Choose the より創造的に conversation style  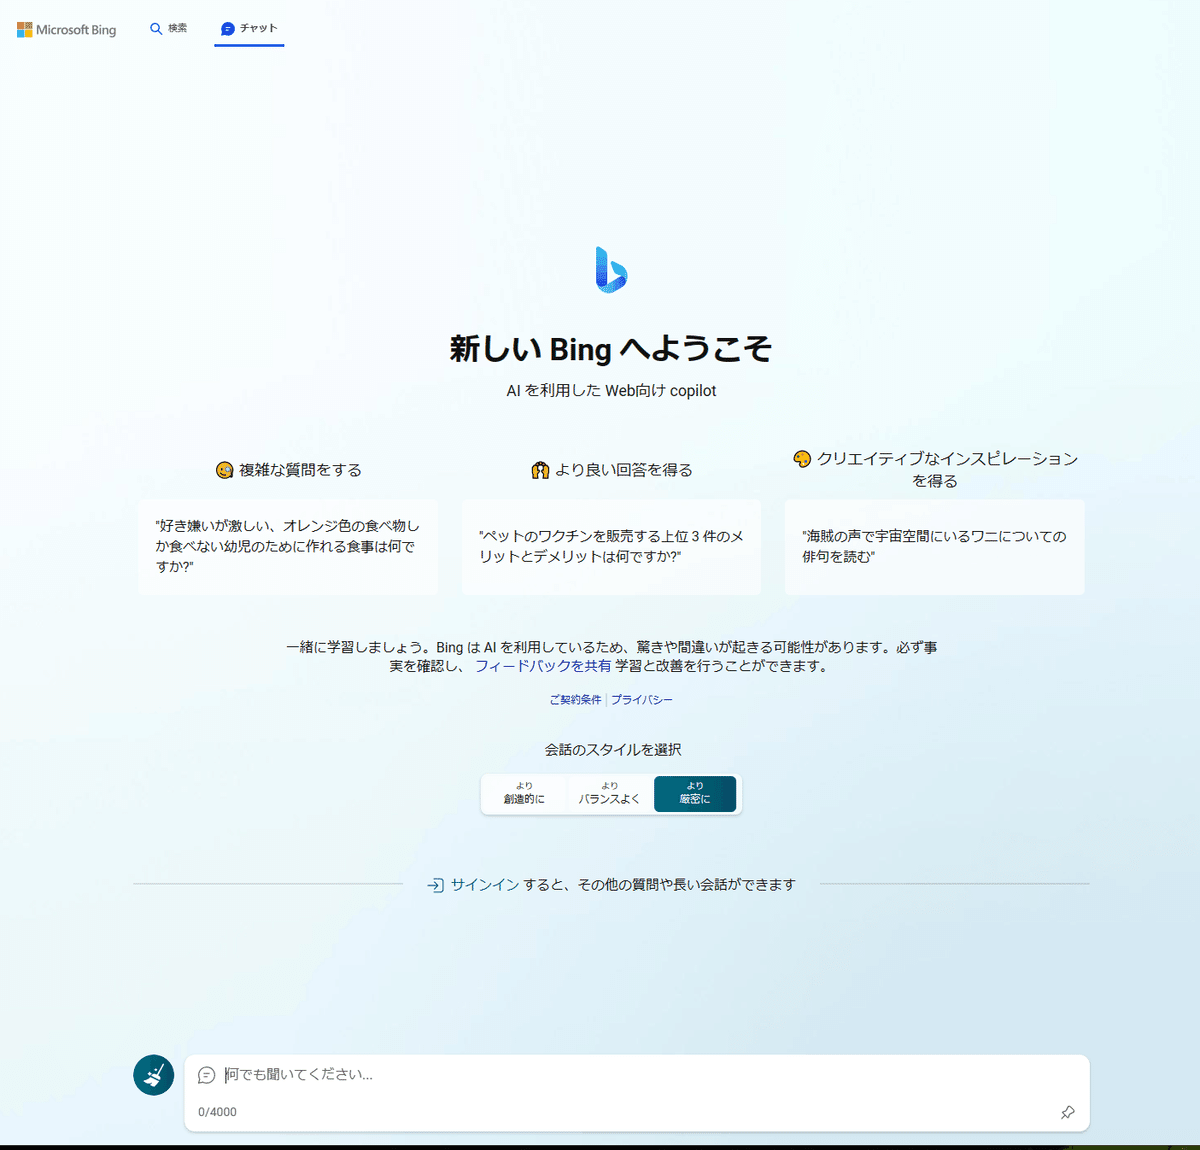point(524,794)
